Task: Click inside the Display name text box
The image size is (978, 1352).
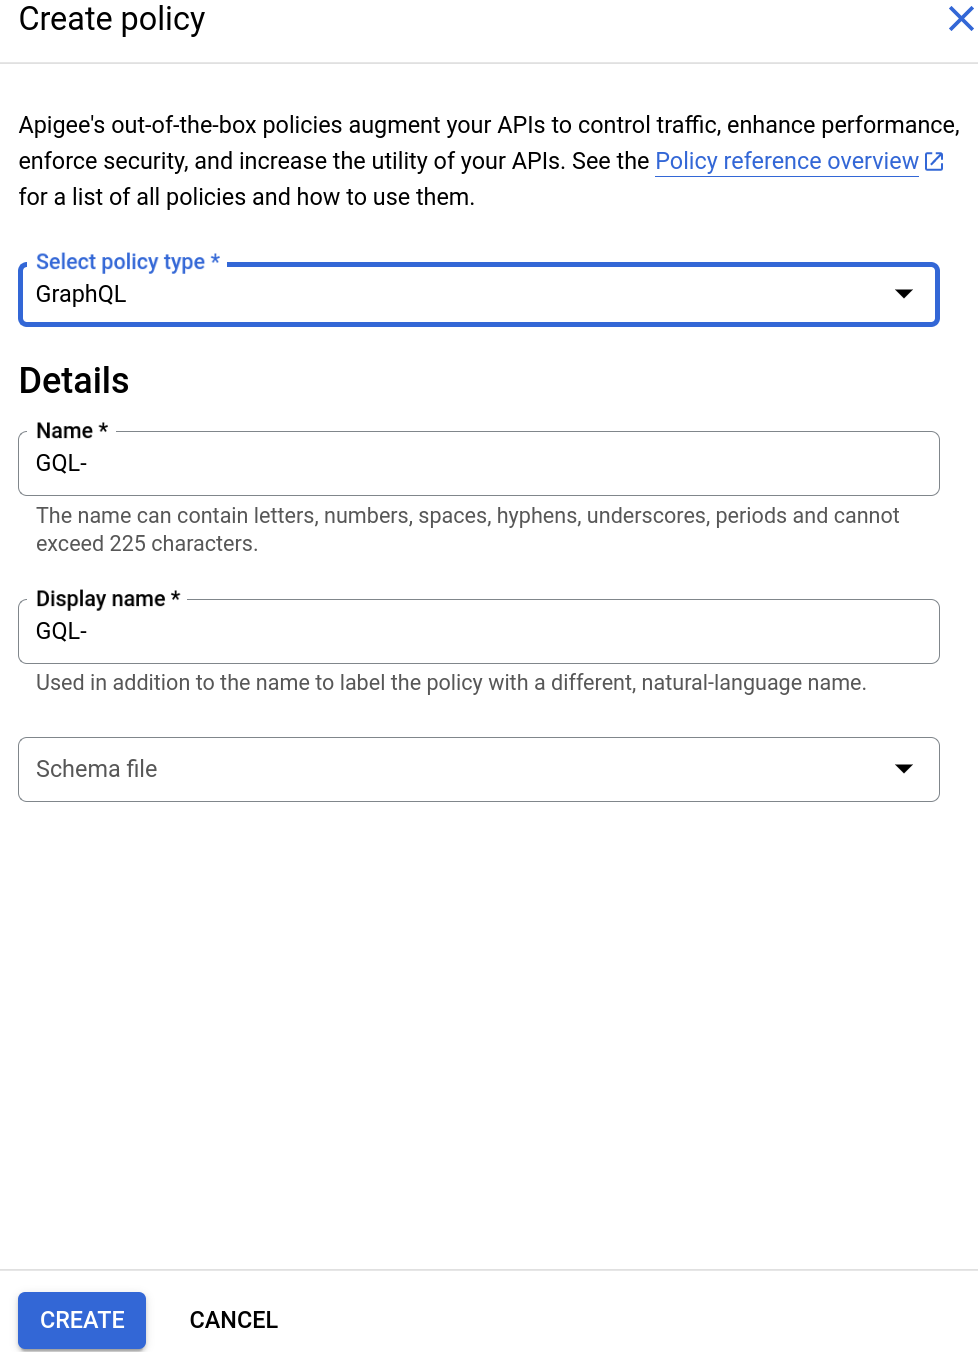Action: pos(478,631)
